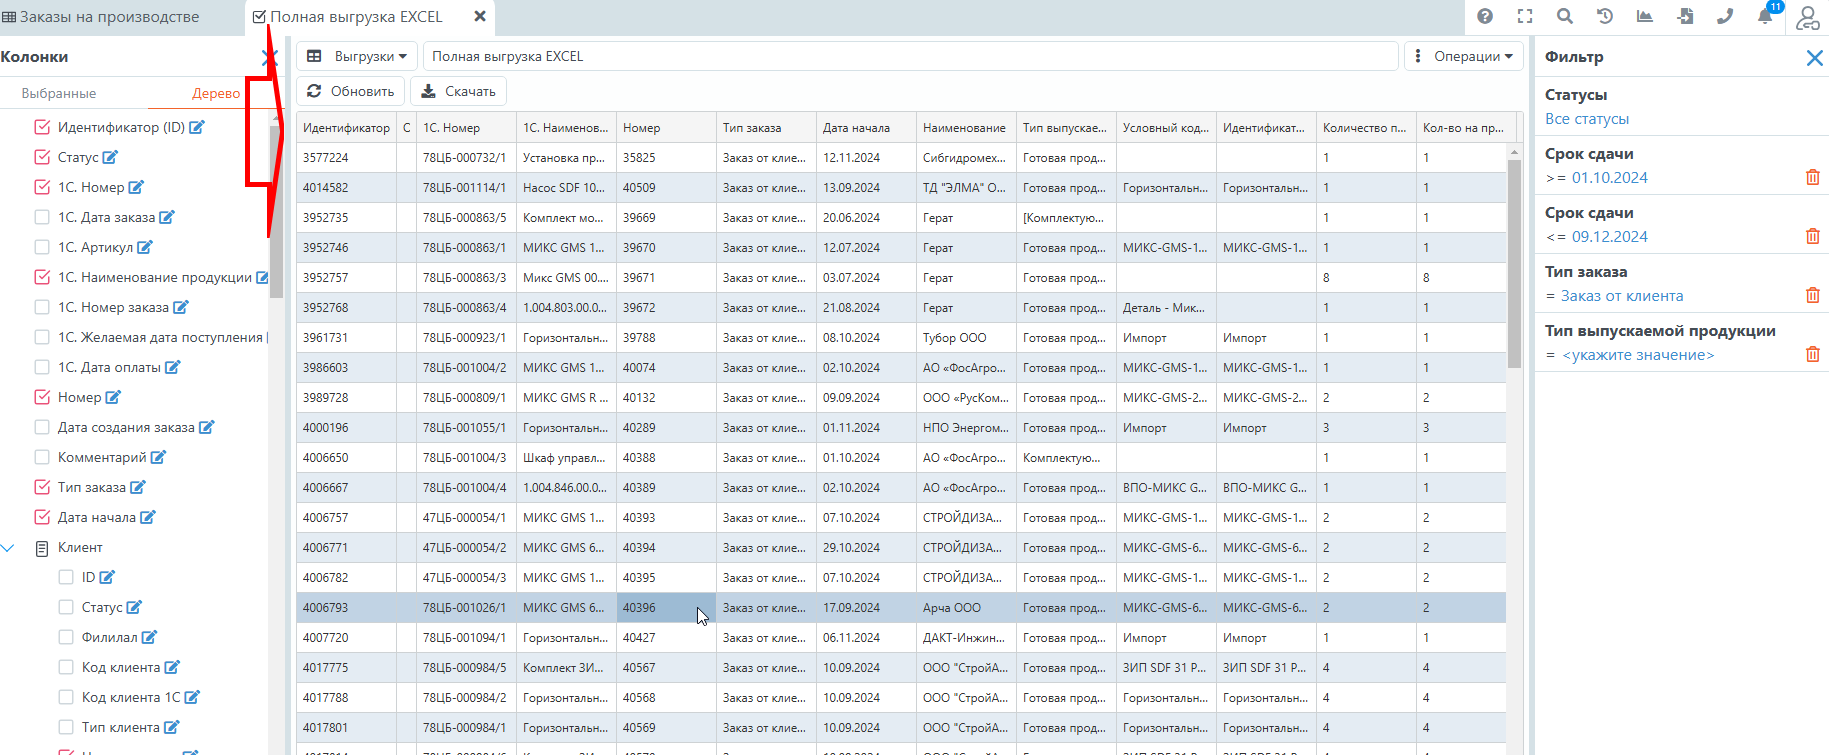Delete the 'Тип заказа' filter with trash icon
Screen dimensions: 1829x755
point(1812,295)
